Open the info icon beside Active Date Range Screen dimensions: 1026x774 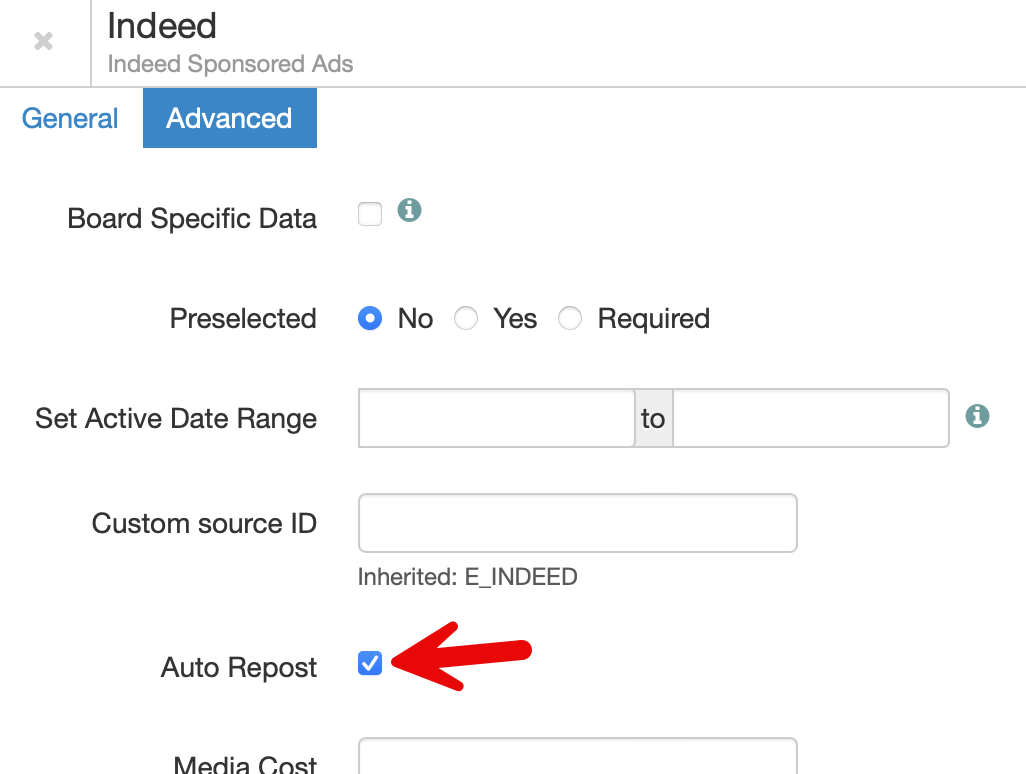tap(977, 414)
